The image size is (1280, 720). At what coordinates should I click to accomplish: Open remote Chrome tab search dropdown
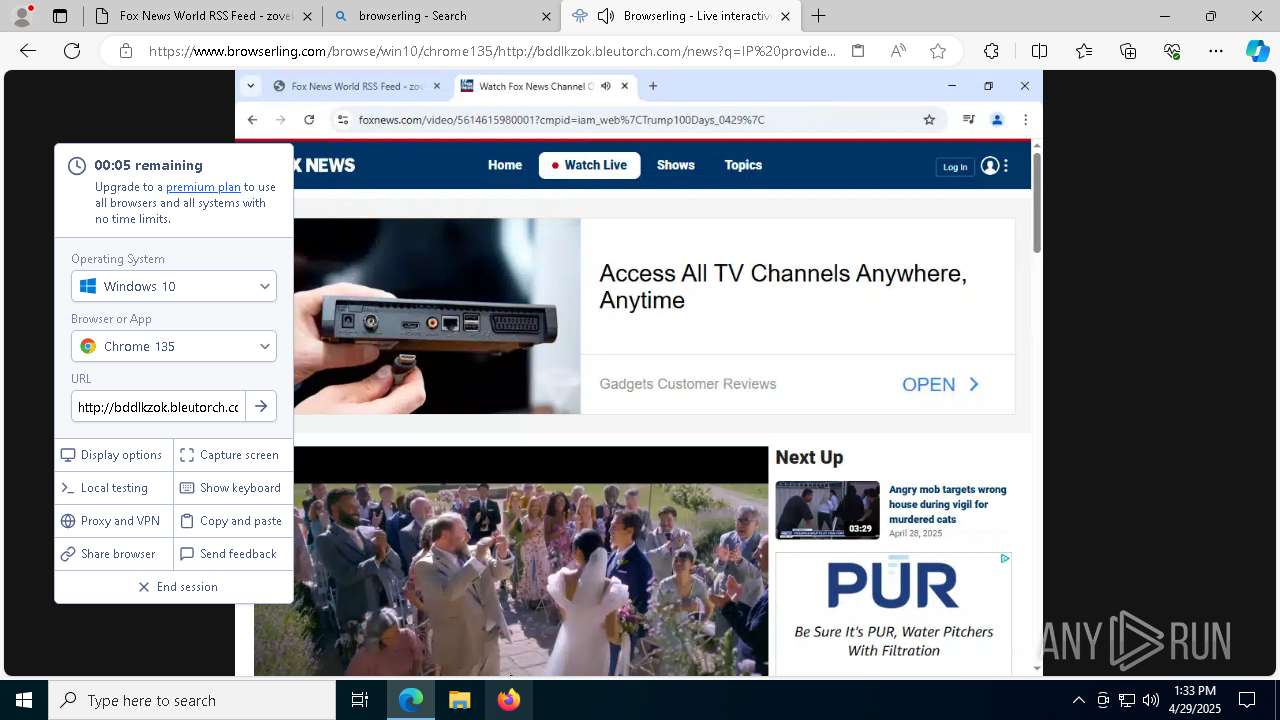[251, 86]
